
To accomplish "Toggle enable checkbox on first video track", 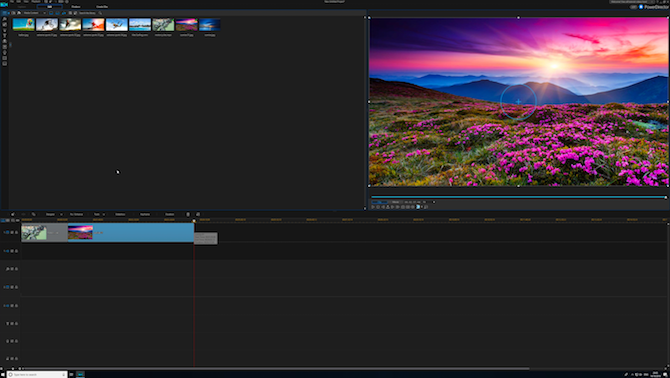I will 12,232.
